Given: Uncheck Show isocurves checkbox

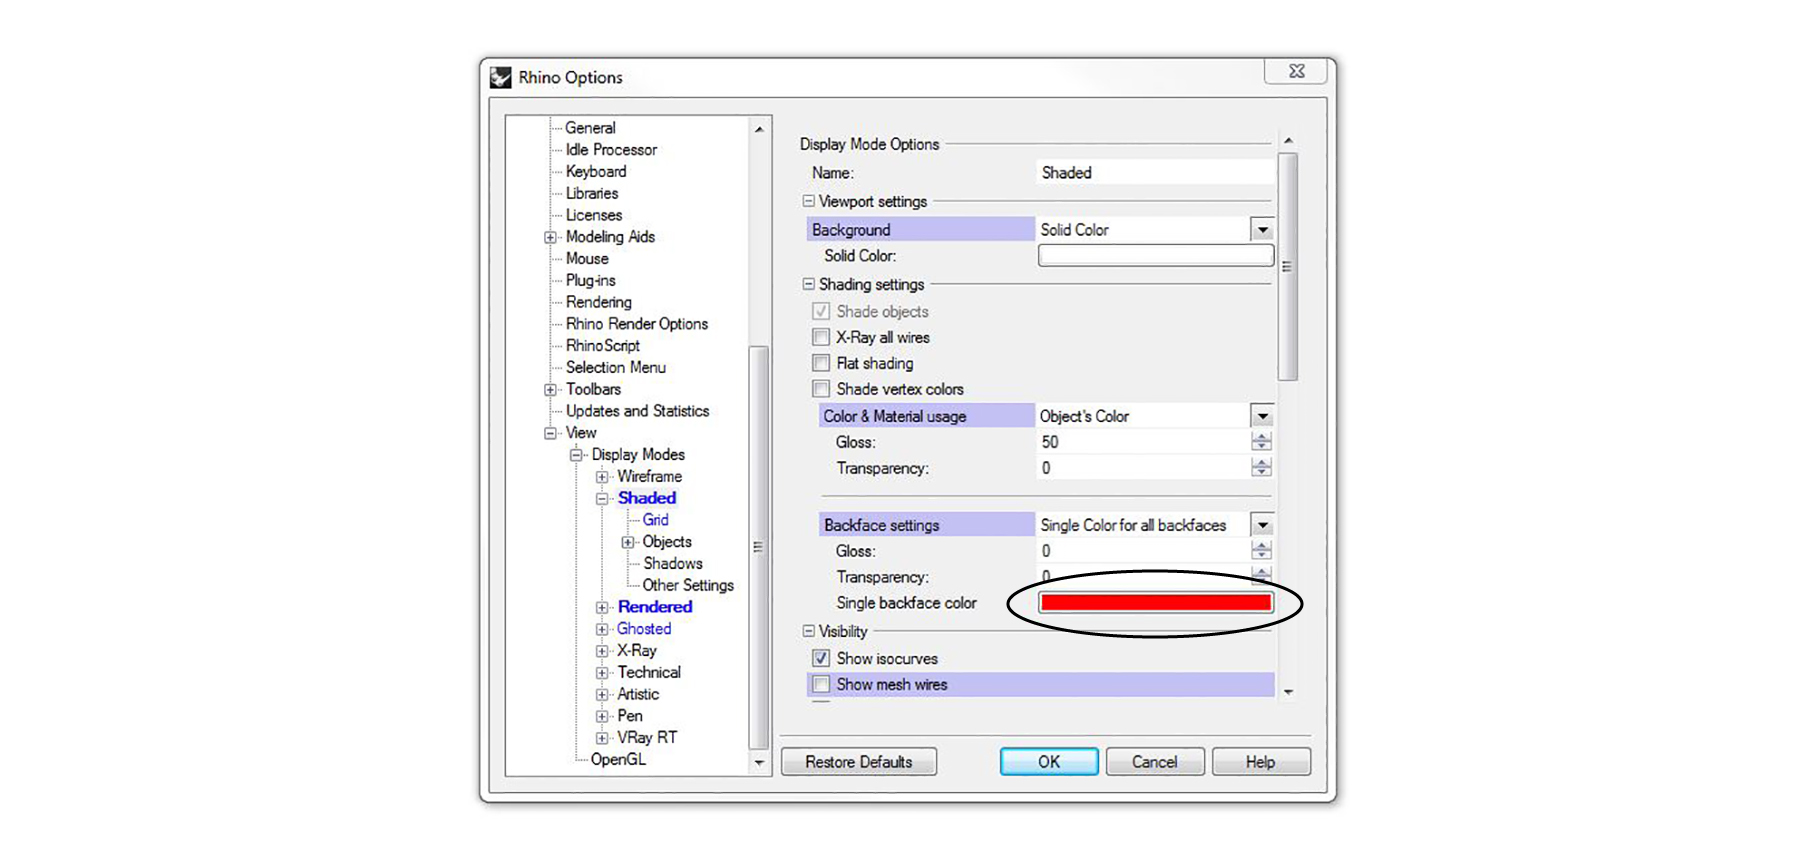Looking at the screenshot, I should tap(821, 658).
